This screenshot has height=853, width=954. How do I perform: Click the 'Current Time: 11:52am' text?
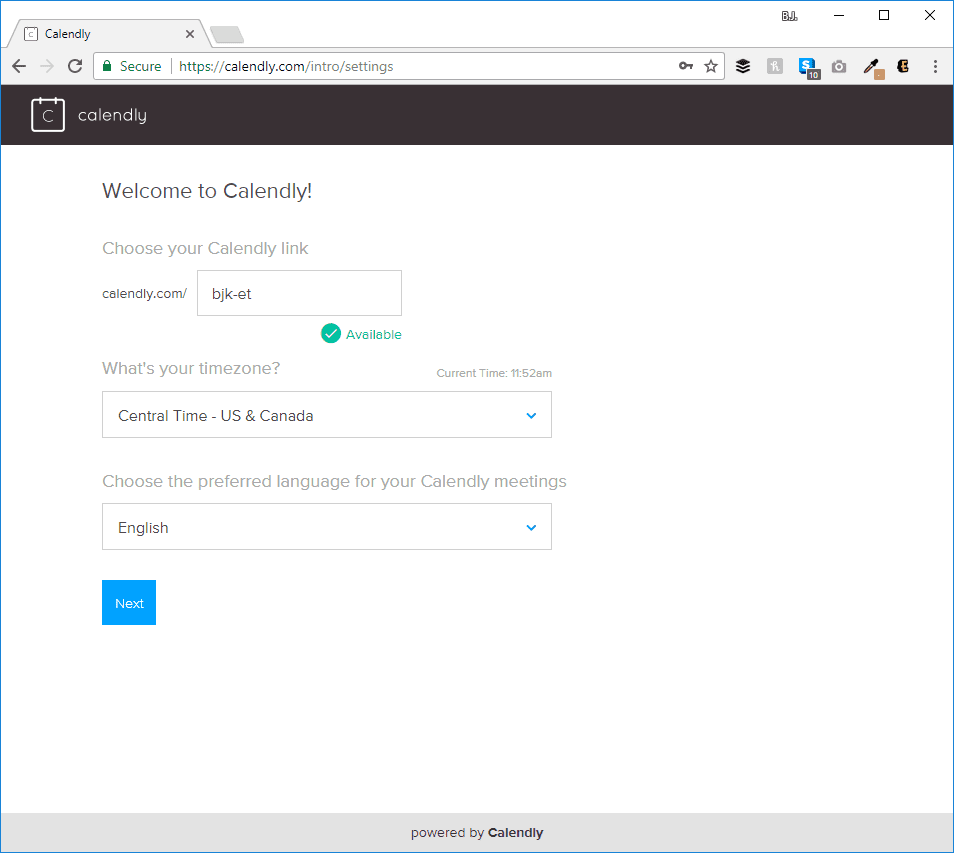[494, 373]
